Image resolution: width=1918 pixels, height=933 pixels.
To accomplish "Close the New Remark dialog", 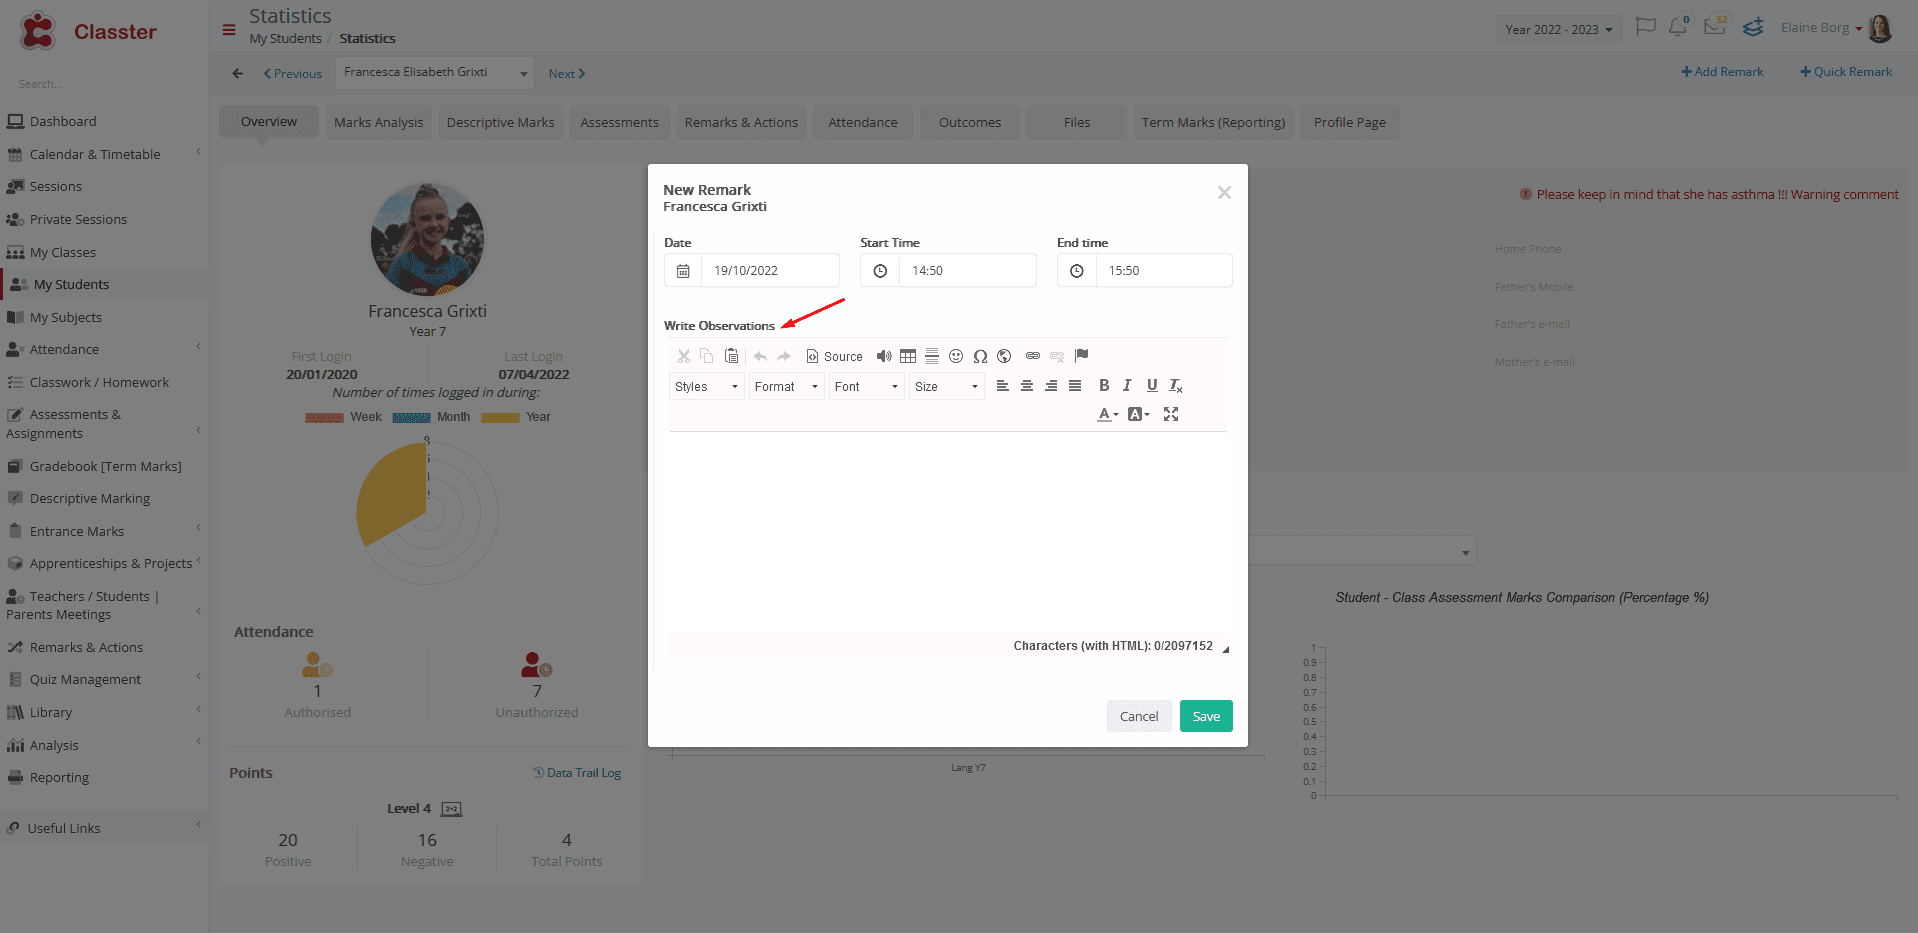I will [1224, 193].
